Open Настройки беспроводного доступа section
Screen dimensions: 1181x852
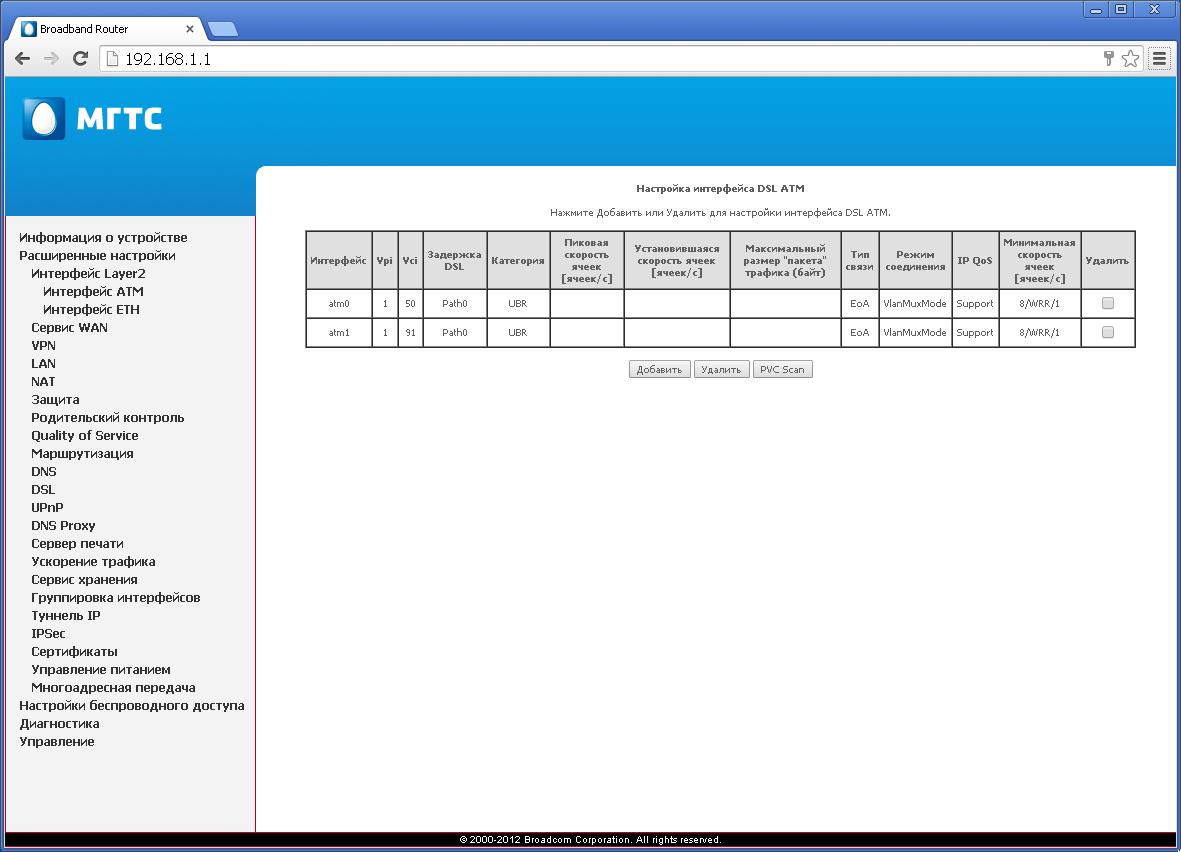pos(131,706)
